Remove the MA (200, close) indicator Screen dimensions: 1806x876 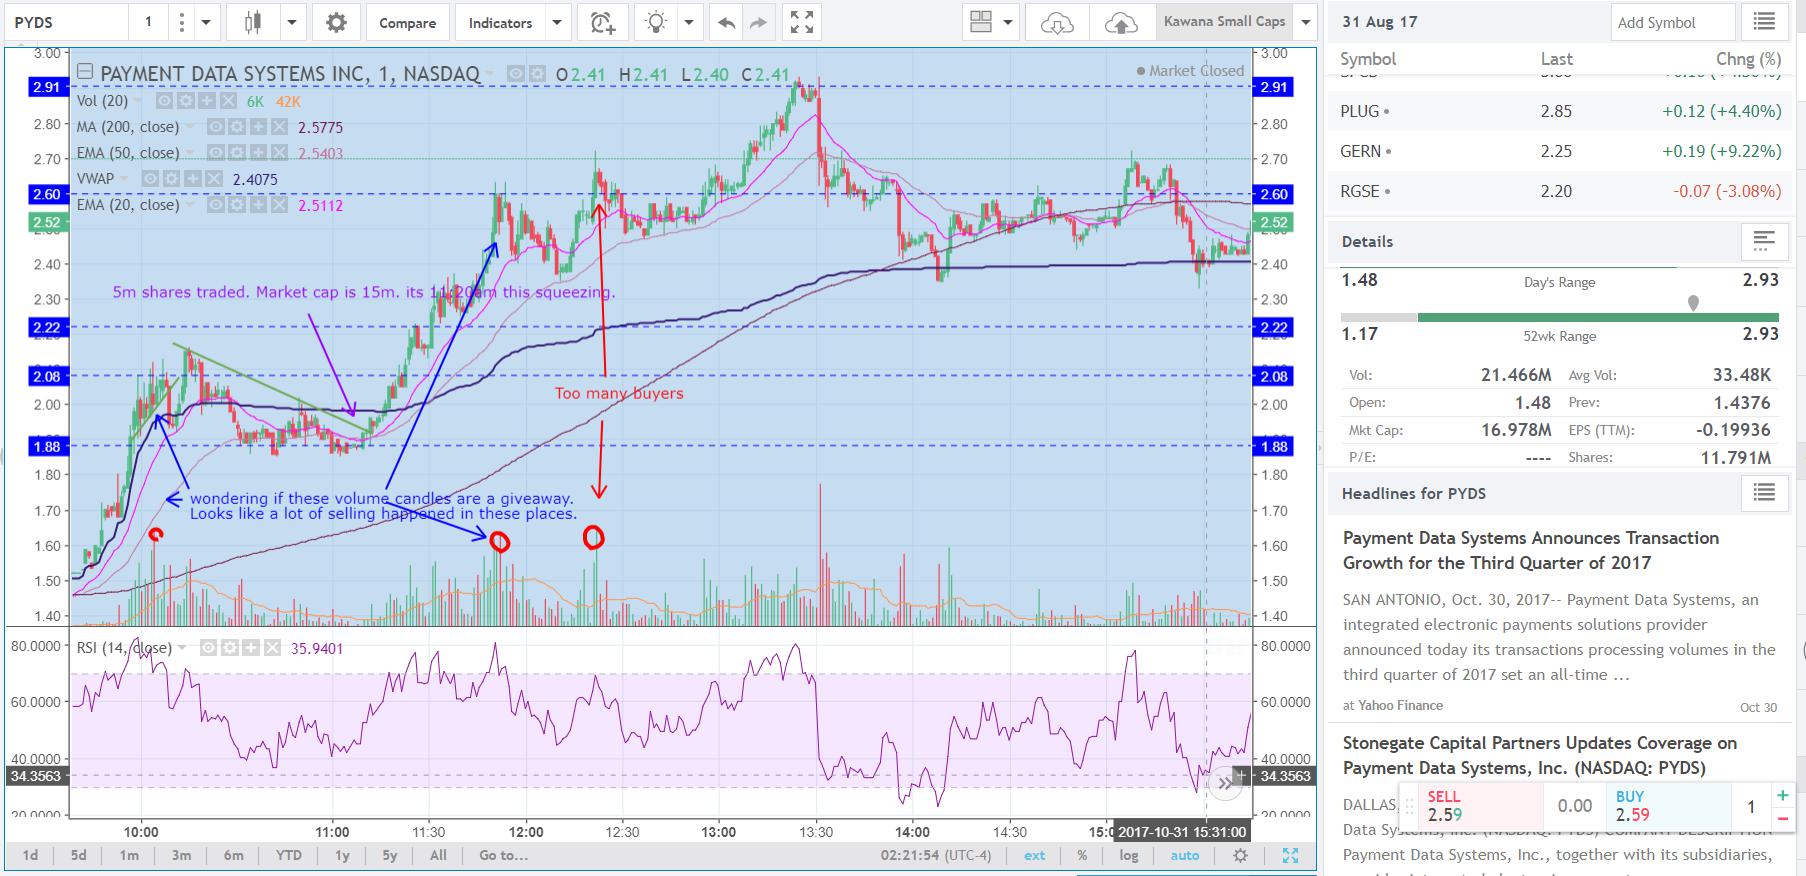[278, 127]
